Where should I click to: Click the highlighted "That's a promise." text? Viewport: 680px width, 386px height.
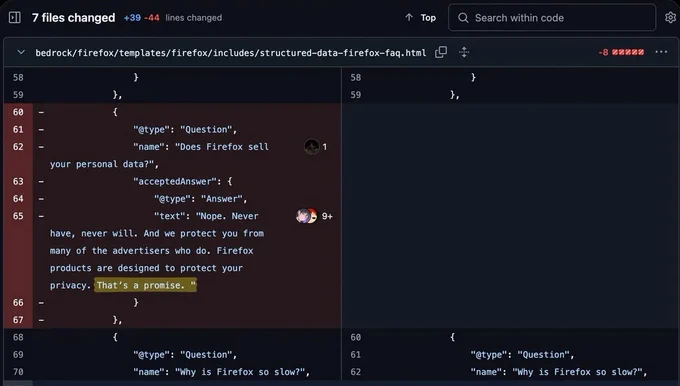(145, 285)
